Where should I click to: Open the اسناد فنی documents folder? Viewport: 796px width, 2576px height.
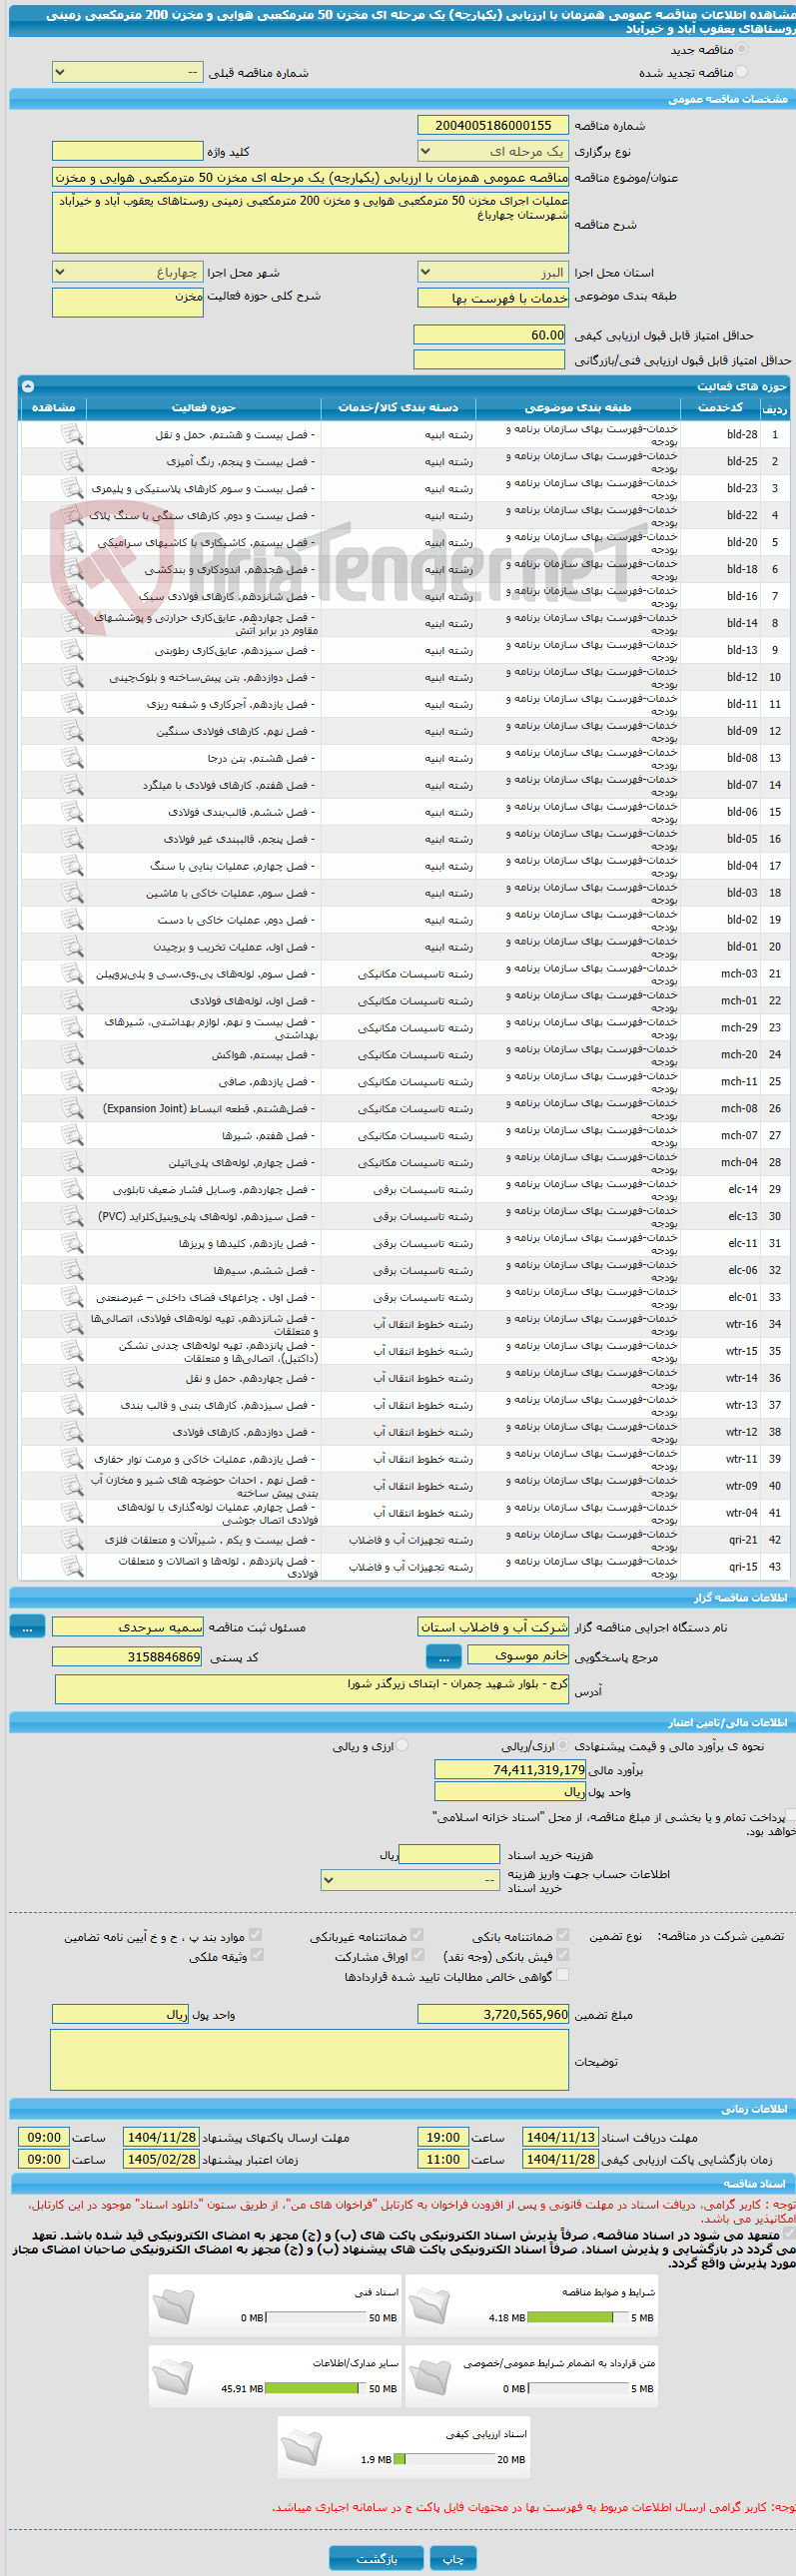tap(173, 2306)
